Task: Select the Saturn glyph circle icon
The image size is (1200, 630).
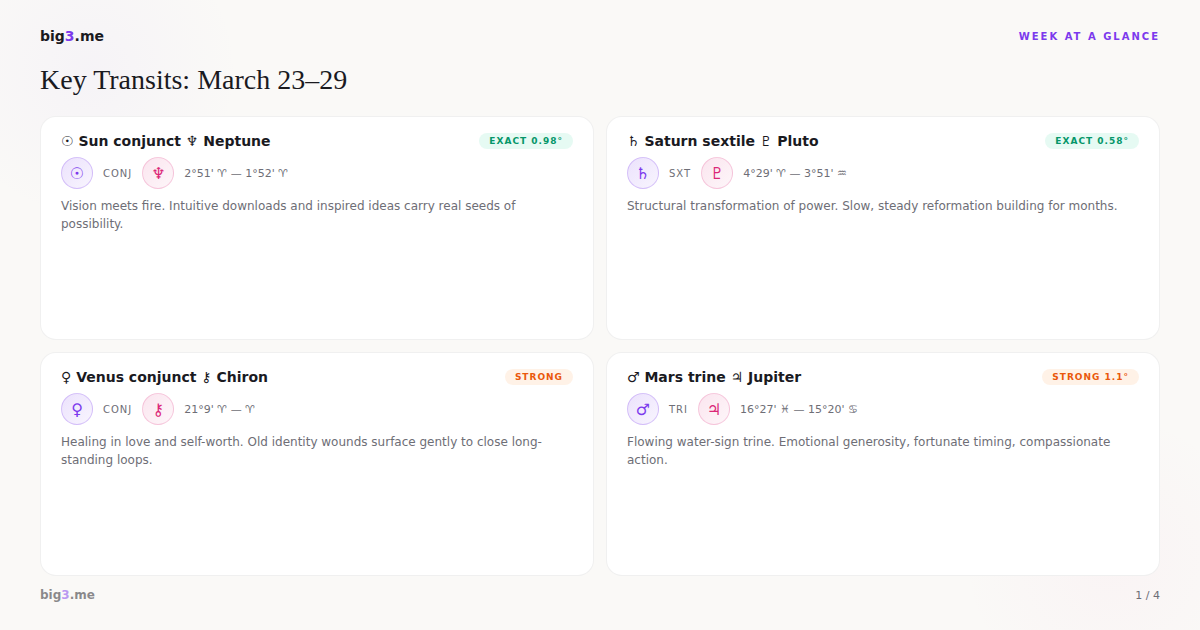Action: [643, 173]
